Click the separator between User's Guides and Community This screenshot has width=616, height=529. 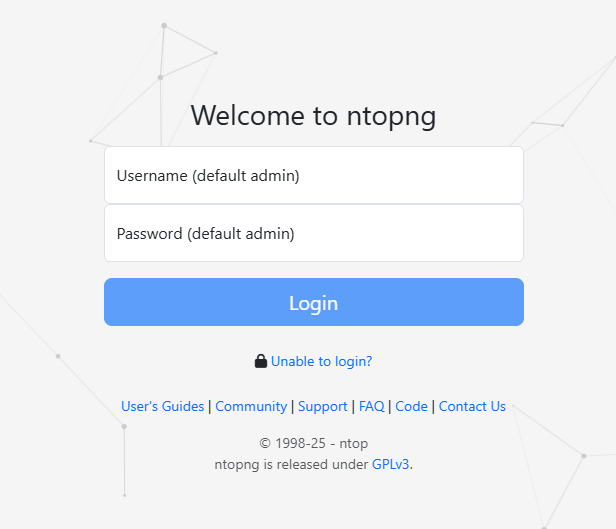click(x=210, y=406)
